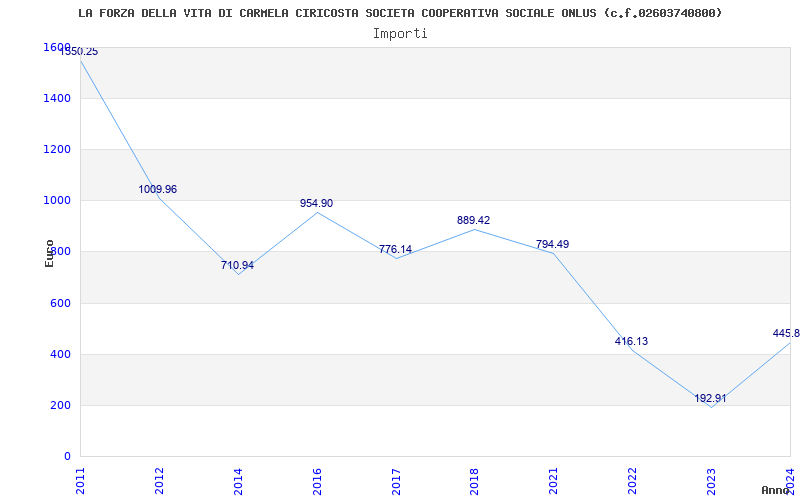
Task: Click the 954.90 data label
Action: pos(316,203)
